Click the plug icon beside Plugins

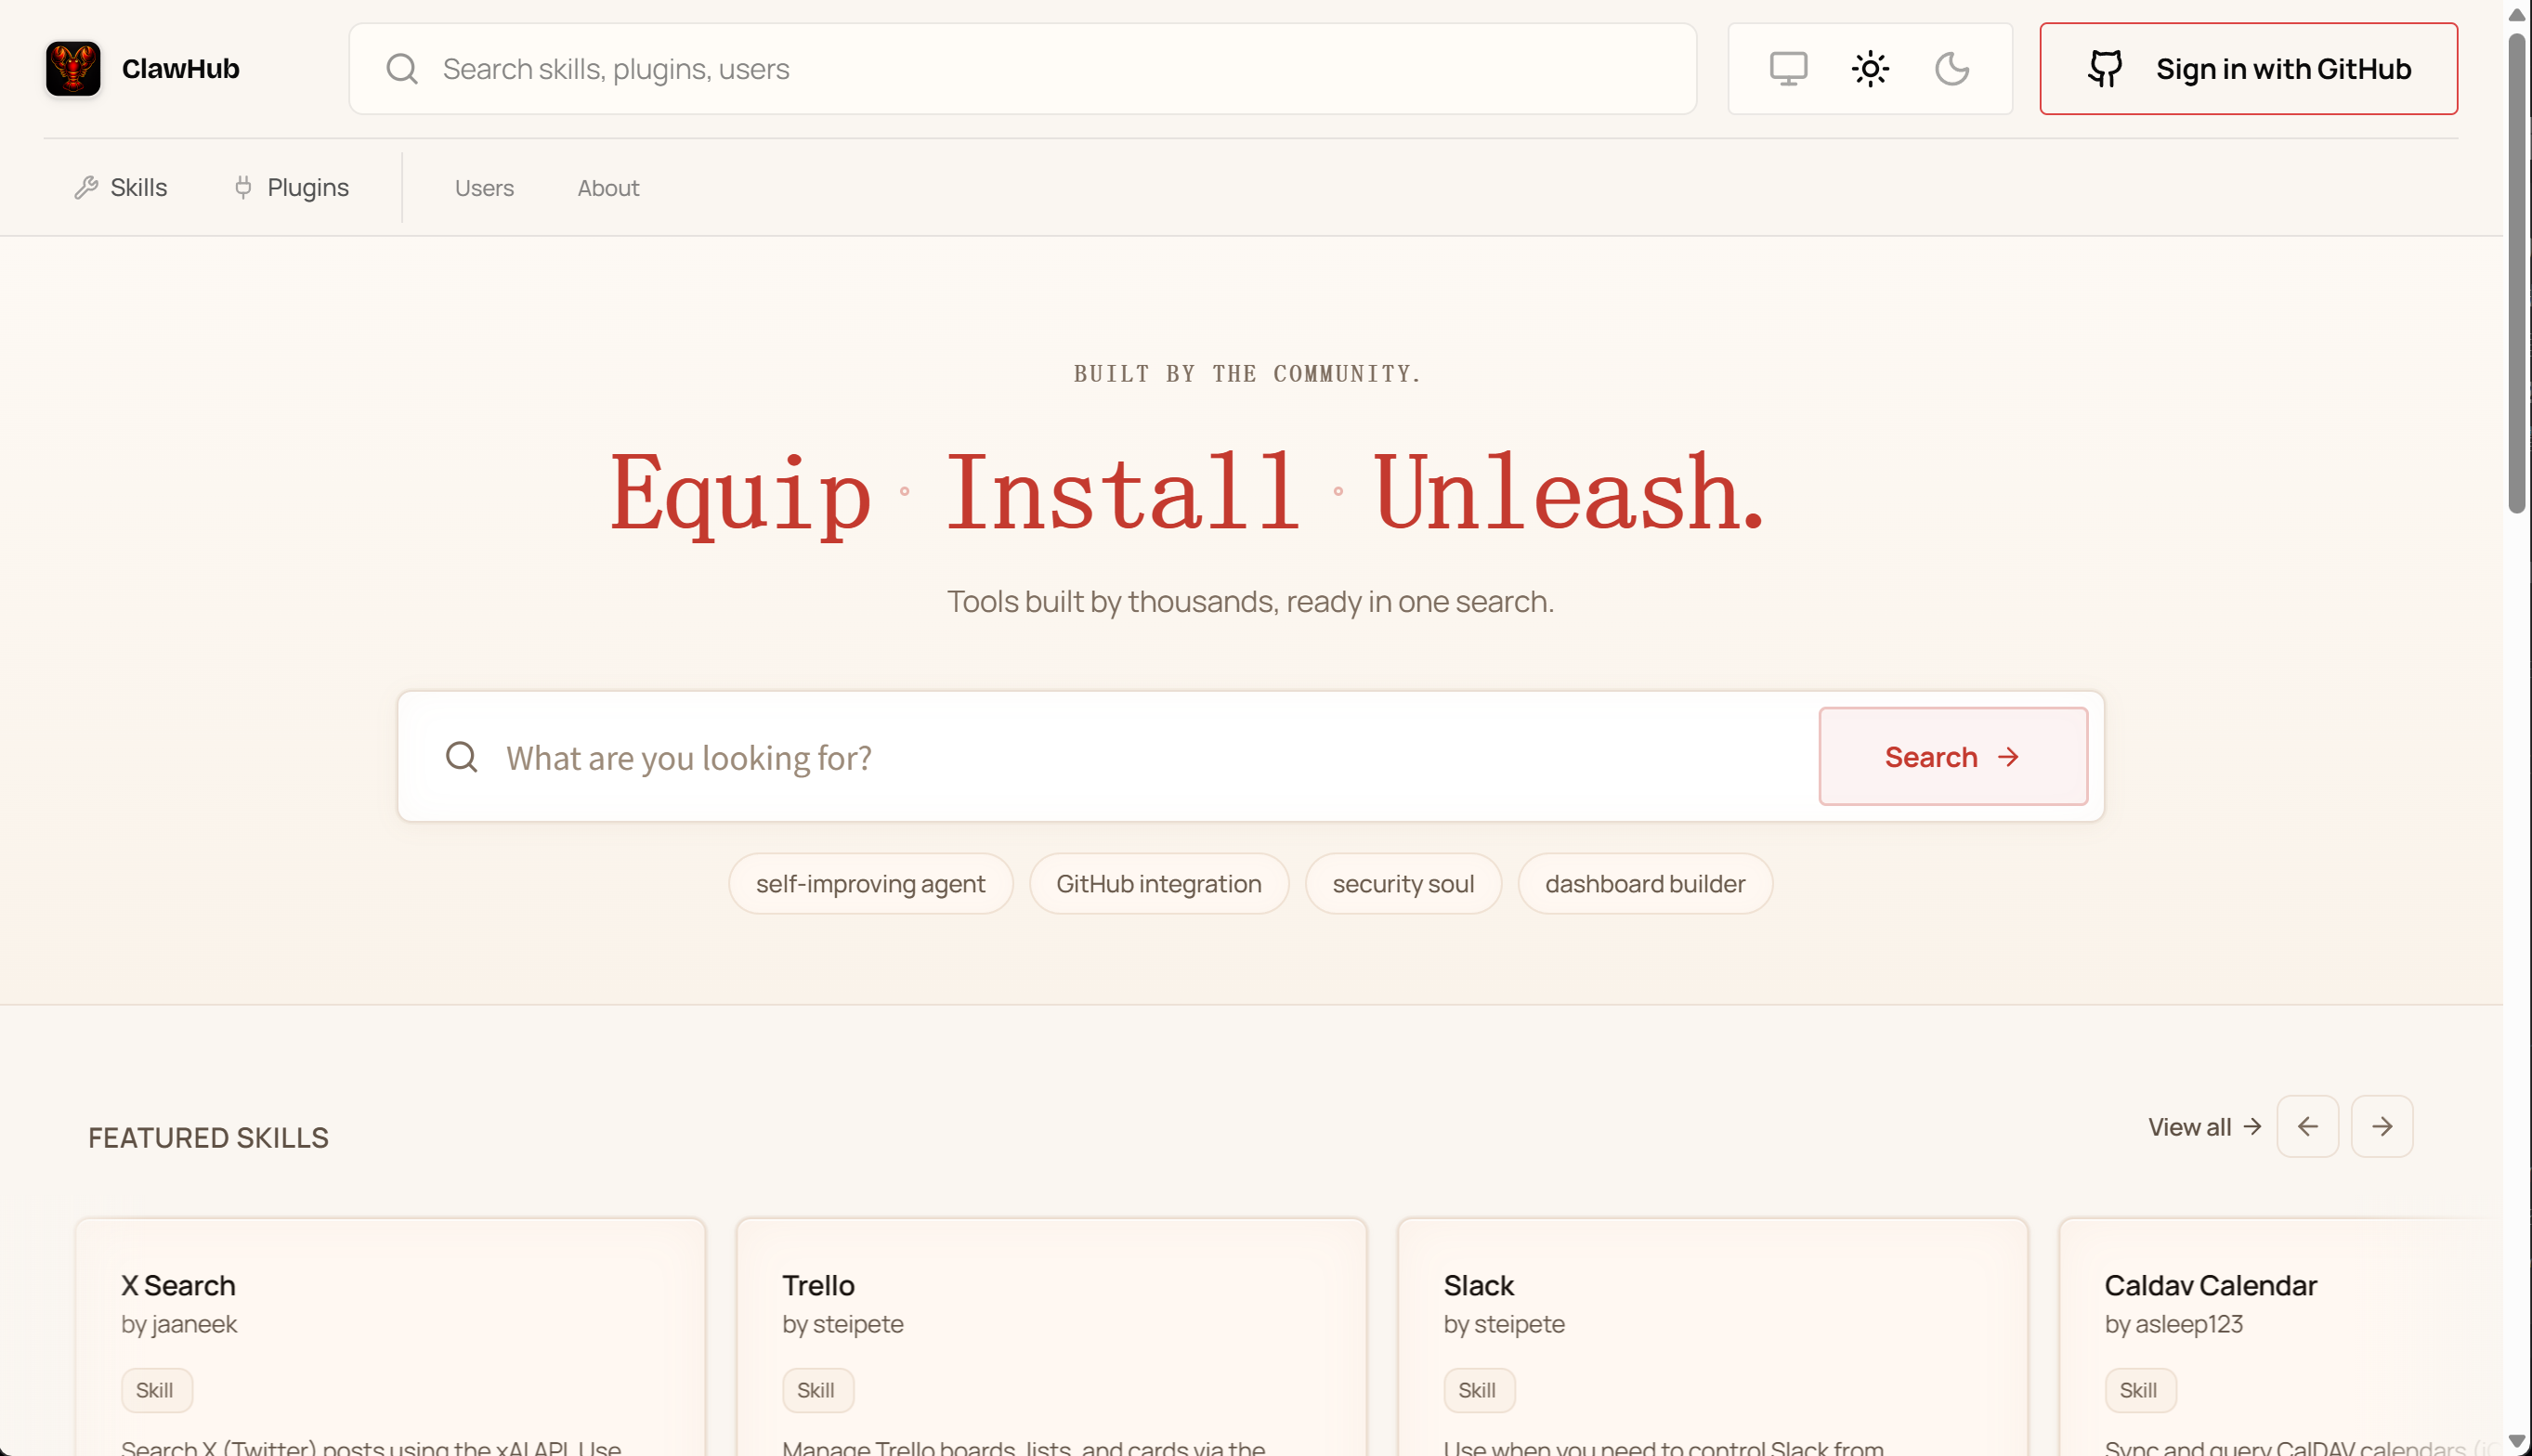click(x=243, y=187)
